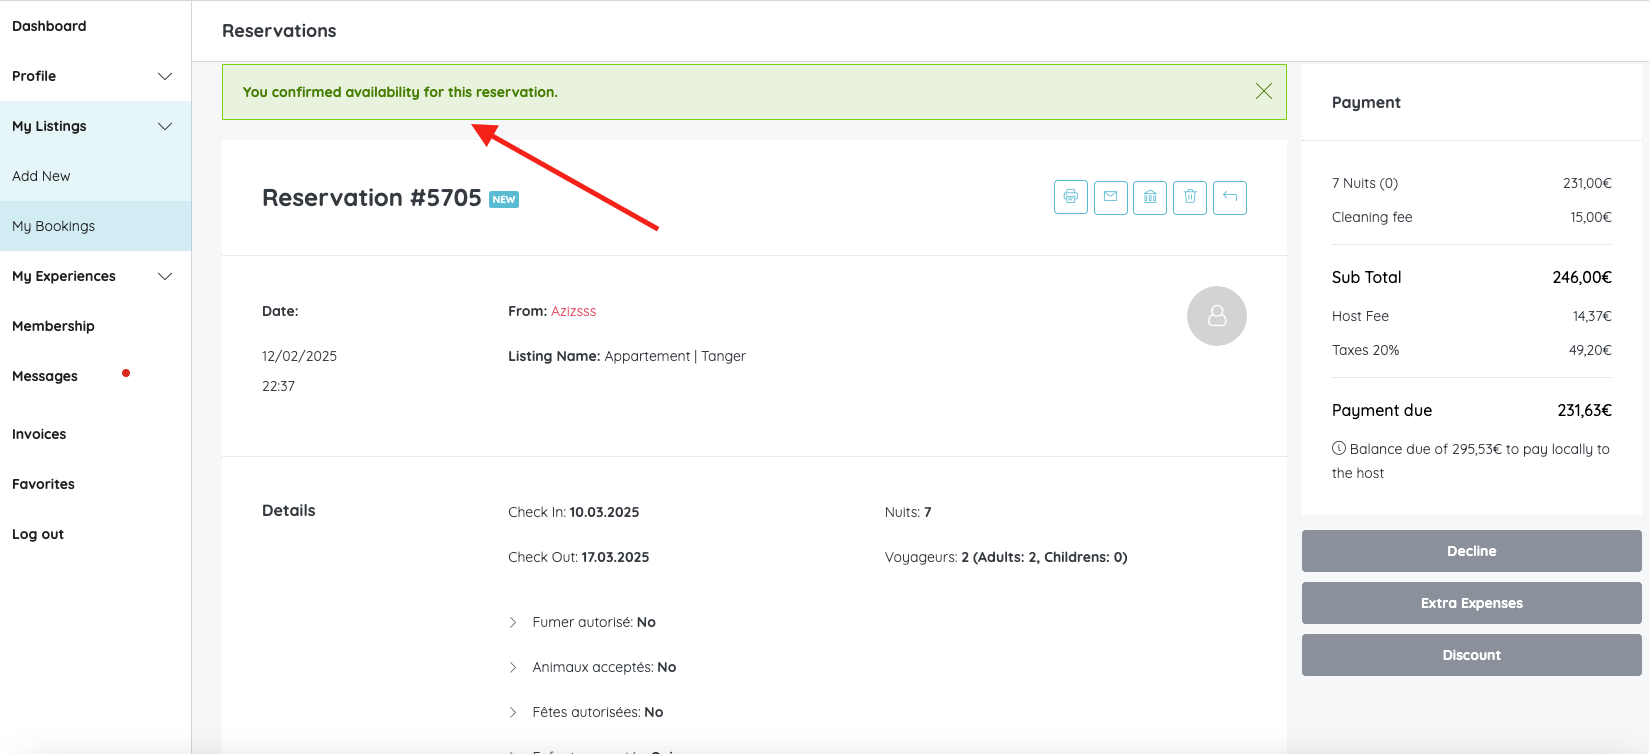
Task: Click the Cleaning fee amount 15,00€
Action: (x=1590, y=217)
